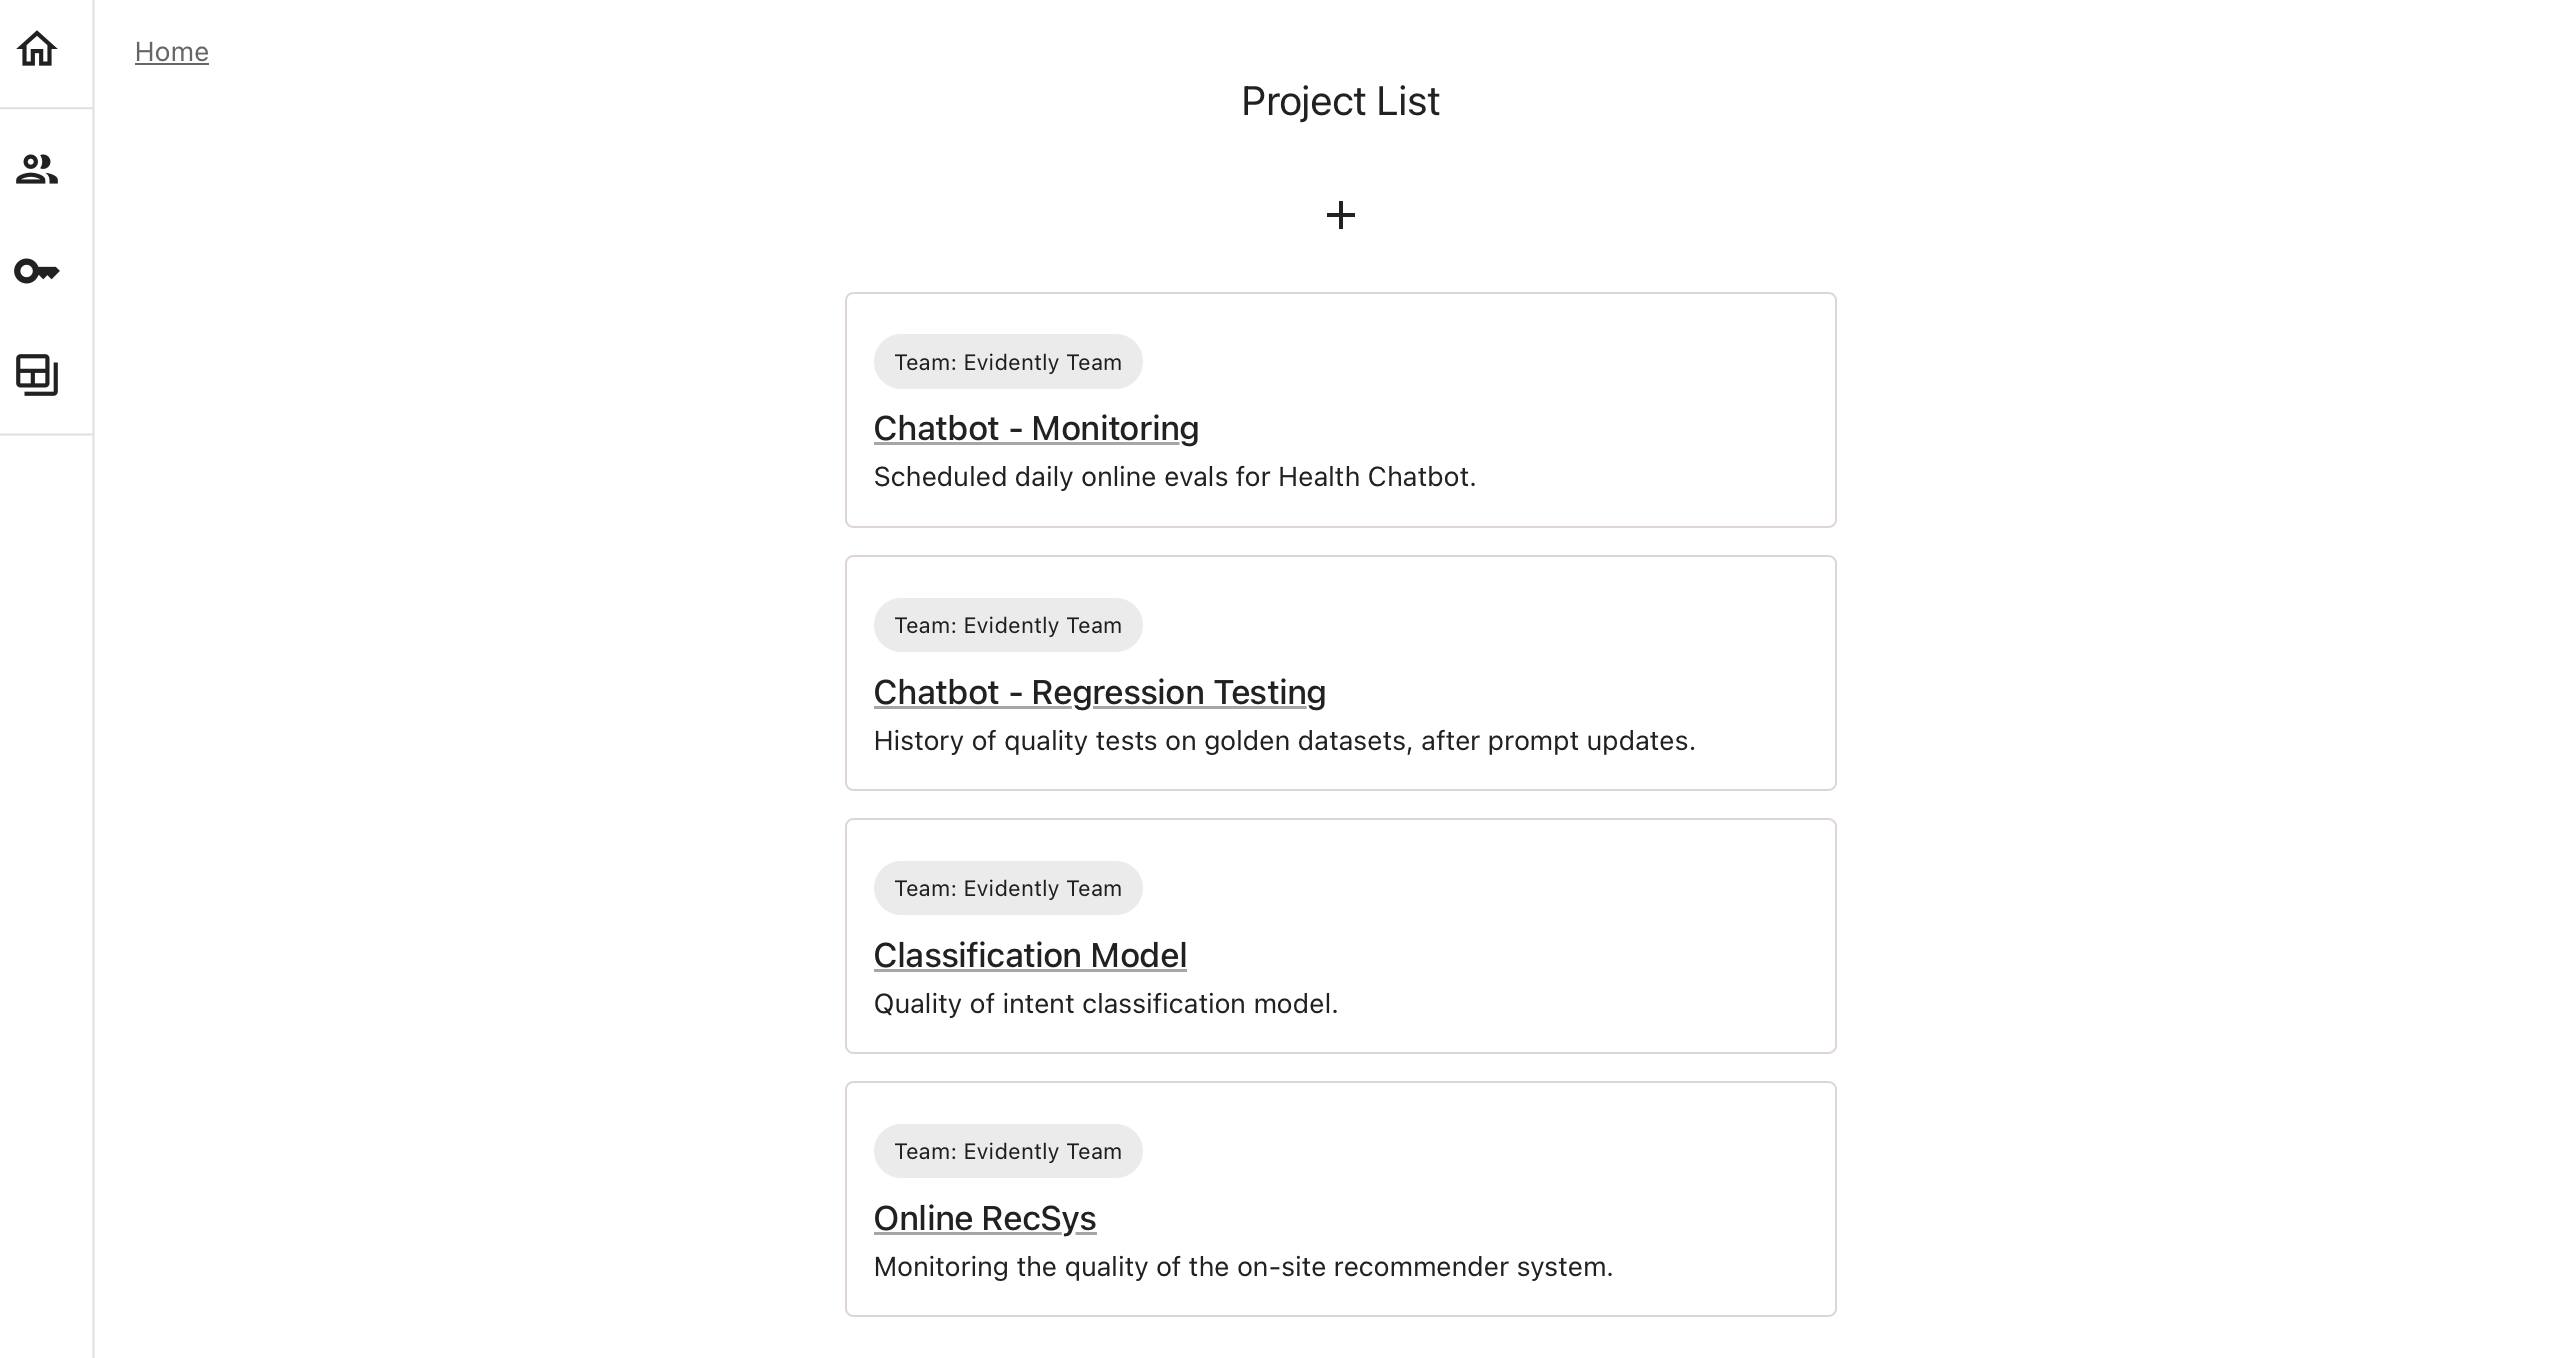Screen dimensions: 2572x1358
Task: Click 'History of quality tests' description
Action: [1284, 741]
